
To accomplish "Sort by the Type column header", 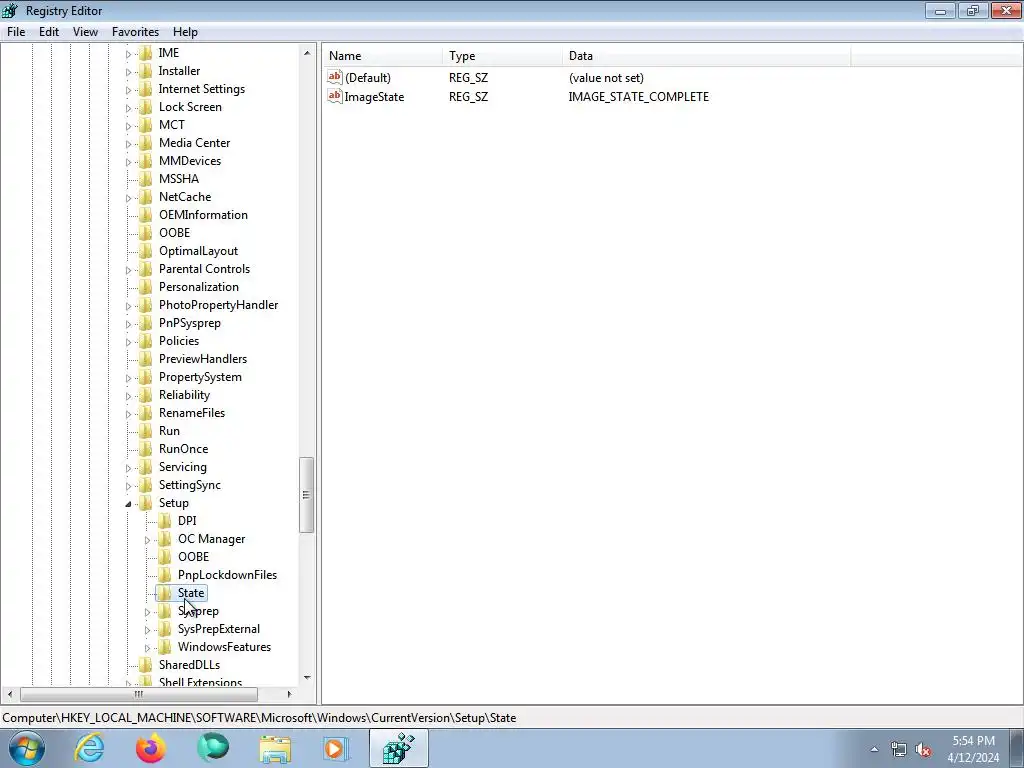I will tap(502, 56).
